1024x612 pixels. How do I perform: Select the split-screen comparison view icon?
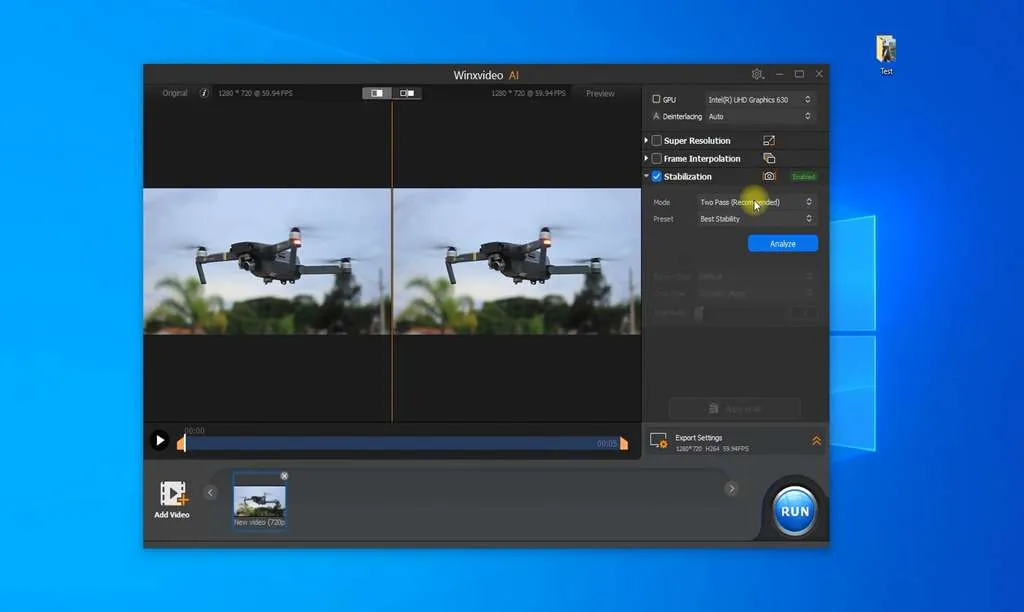[x=375, y=93]
